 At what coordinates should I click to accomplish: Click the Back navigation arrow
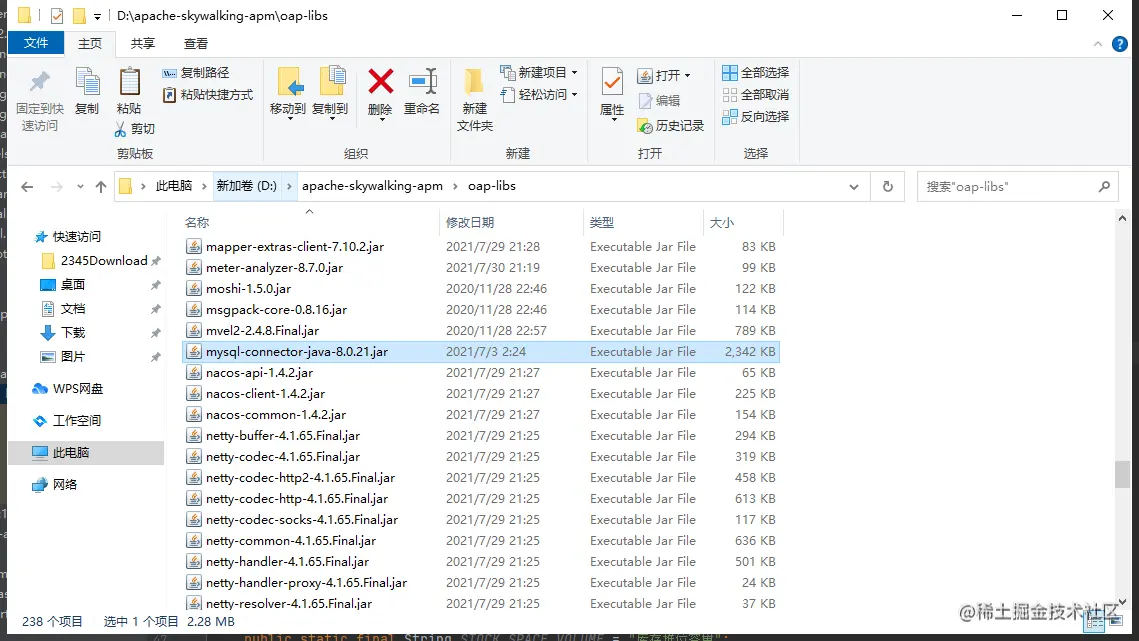[x=27, y=187]
